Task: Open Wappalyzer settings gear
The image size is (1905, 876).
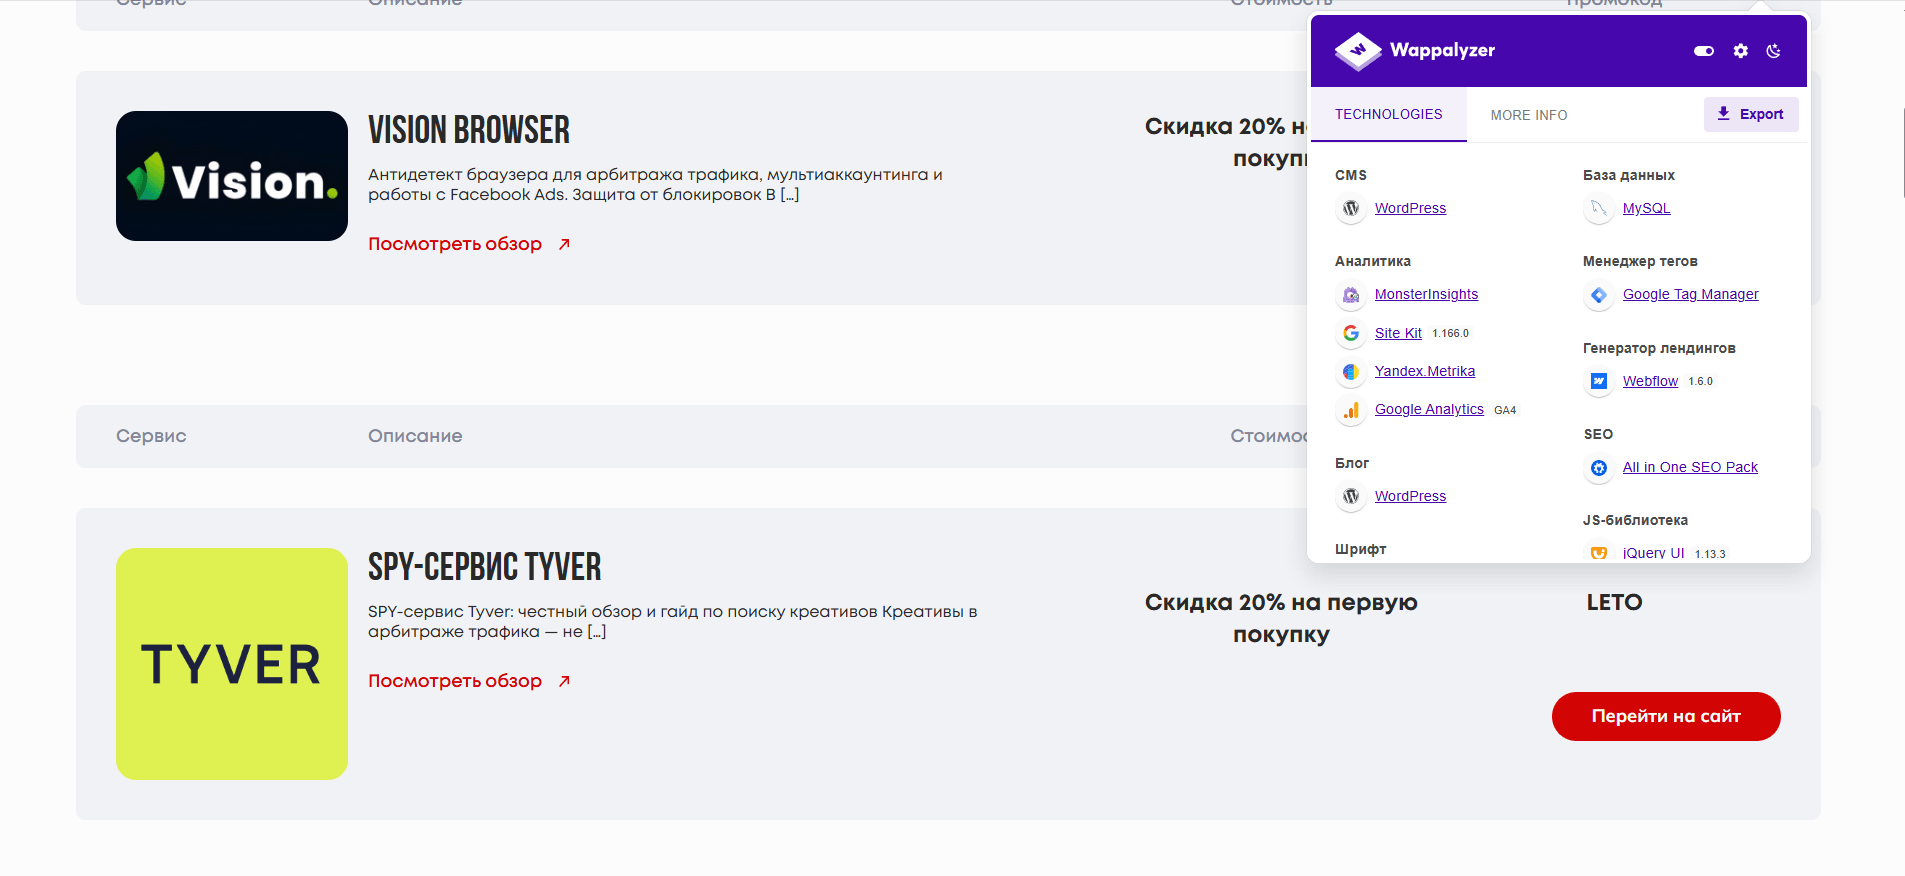Action: point(1741,51)
